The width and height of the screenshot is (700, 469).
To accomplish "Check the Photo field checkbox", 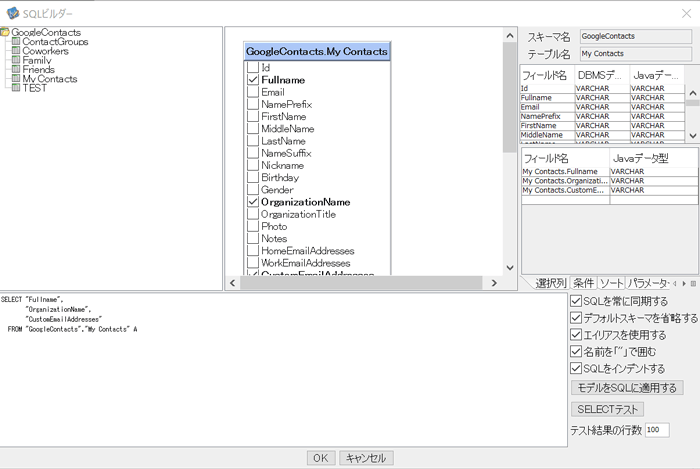I will (253, 226).
